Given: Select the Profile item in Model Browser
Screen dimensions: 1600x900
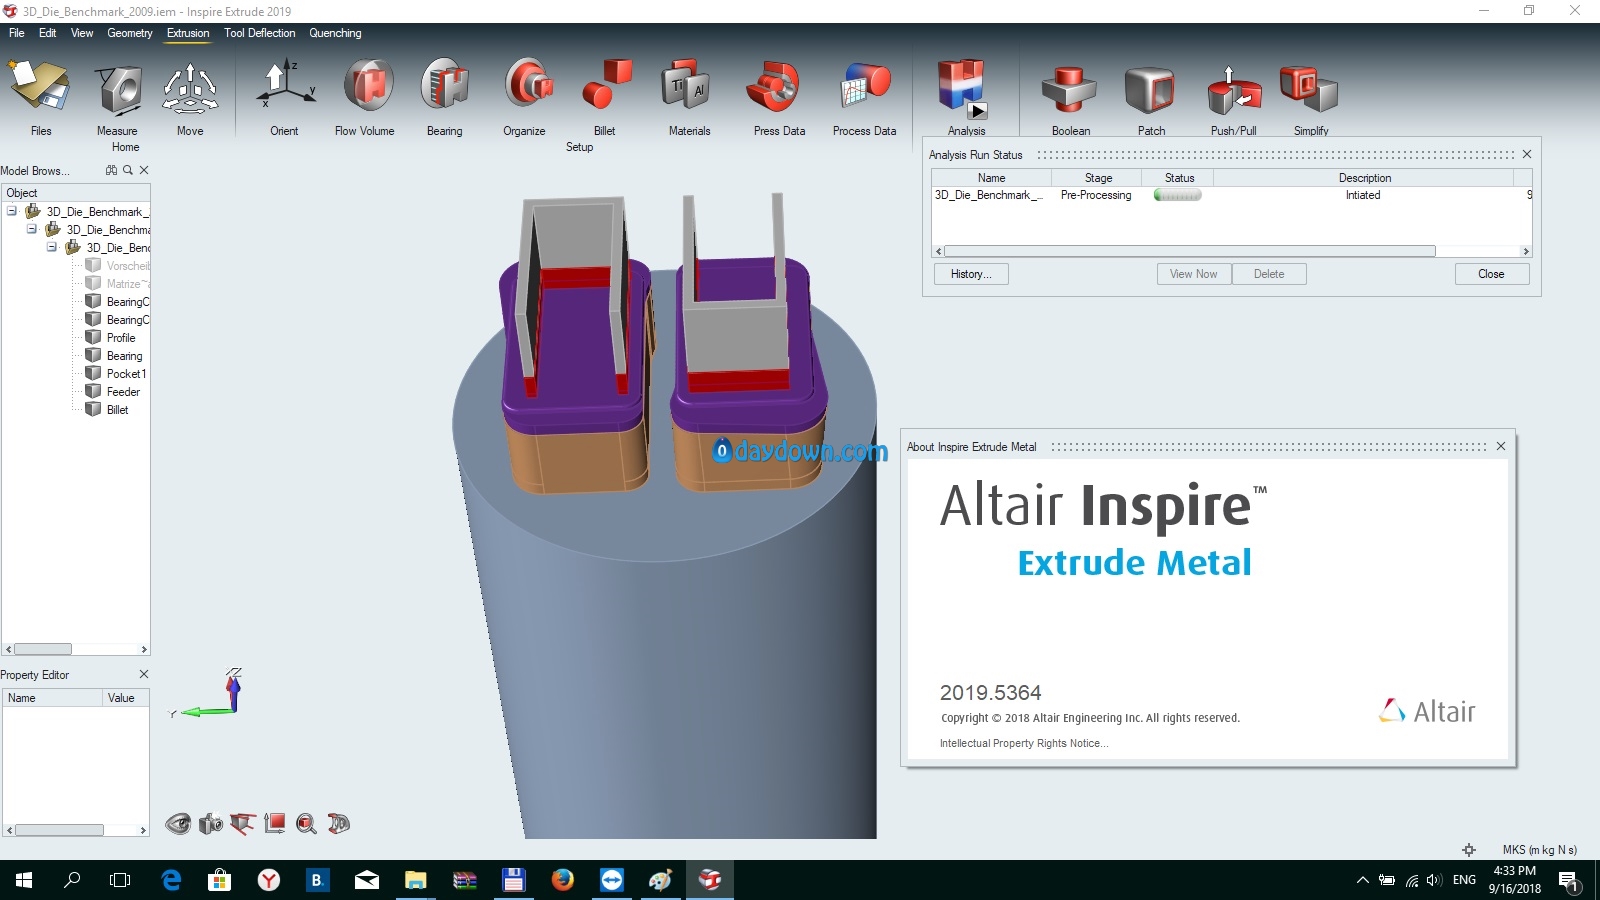Looking at the screenshot, I should pos(120,338).
